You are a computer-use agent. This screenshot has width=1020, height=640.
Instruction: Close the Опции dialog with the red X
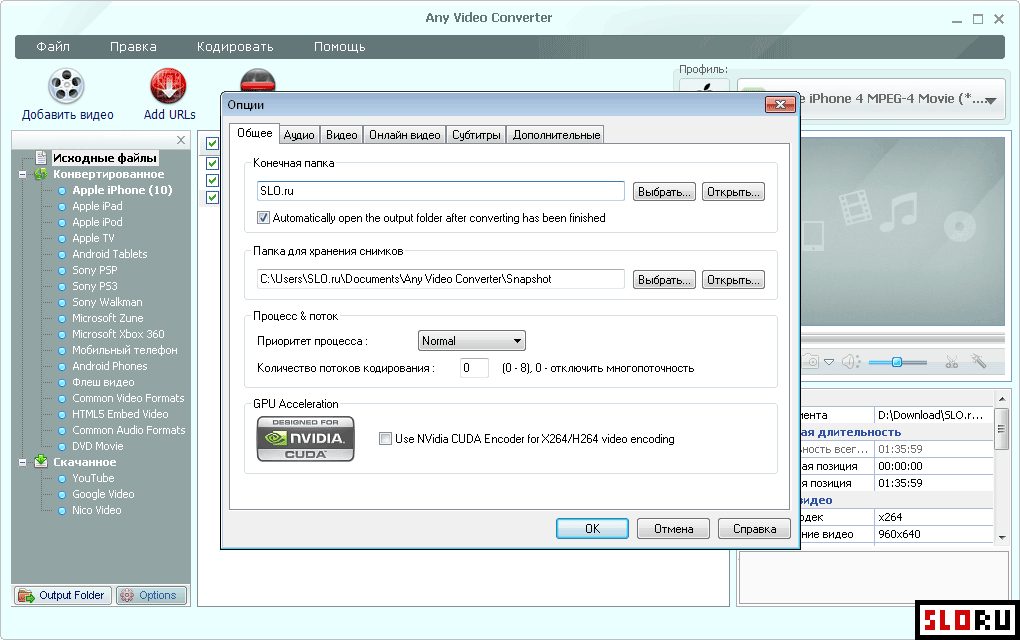781,104
